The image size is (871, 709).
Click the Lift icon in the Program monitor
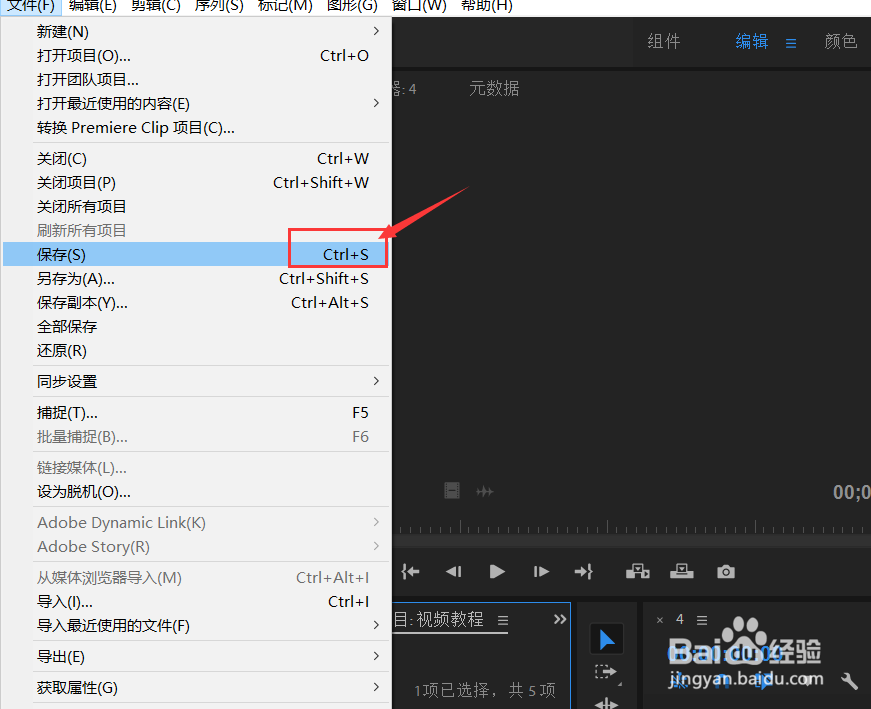638,571
